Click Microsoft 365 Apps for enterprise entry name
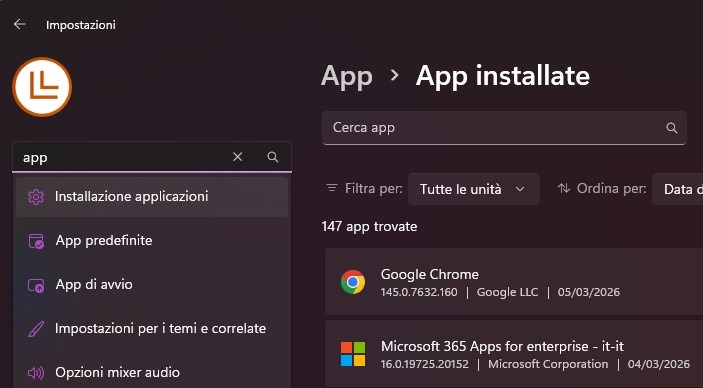Screen dimensions: 703x388 [502, 346]
